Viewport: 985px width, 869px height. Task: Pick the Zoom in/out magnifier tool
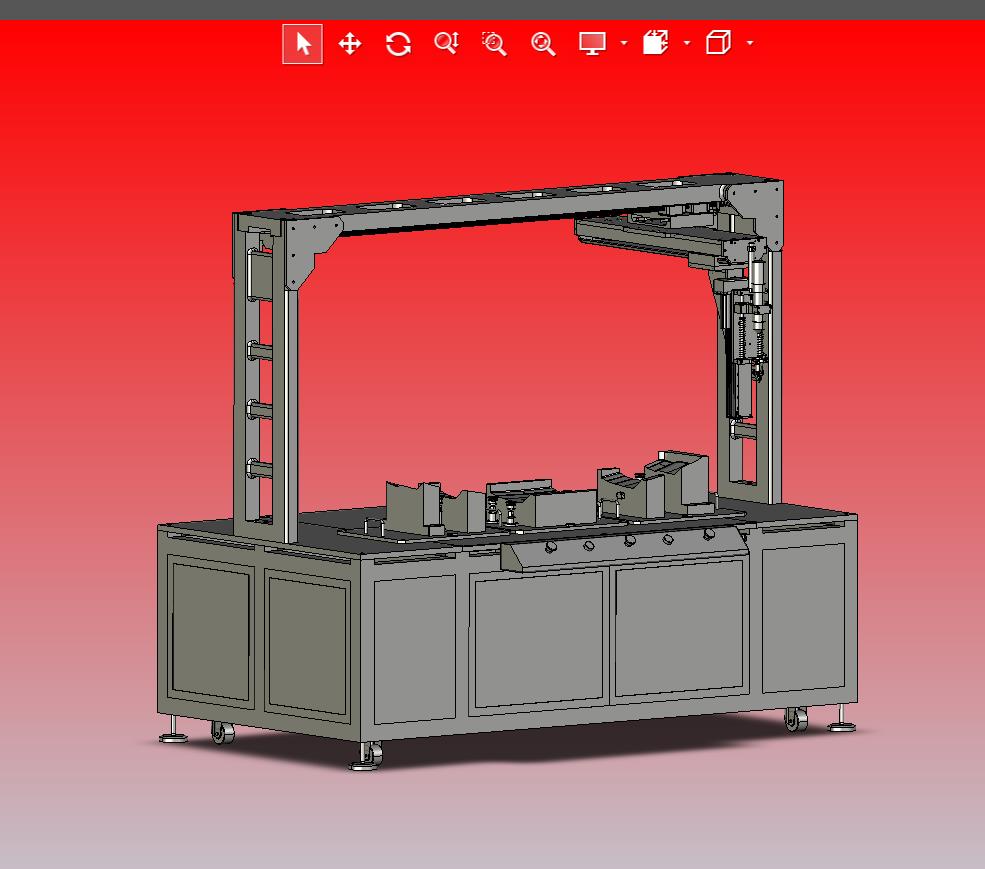coord(447,43)
